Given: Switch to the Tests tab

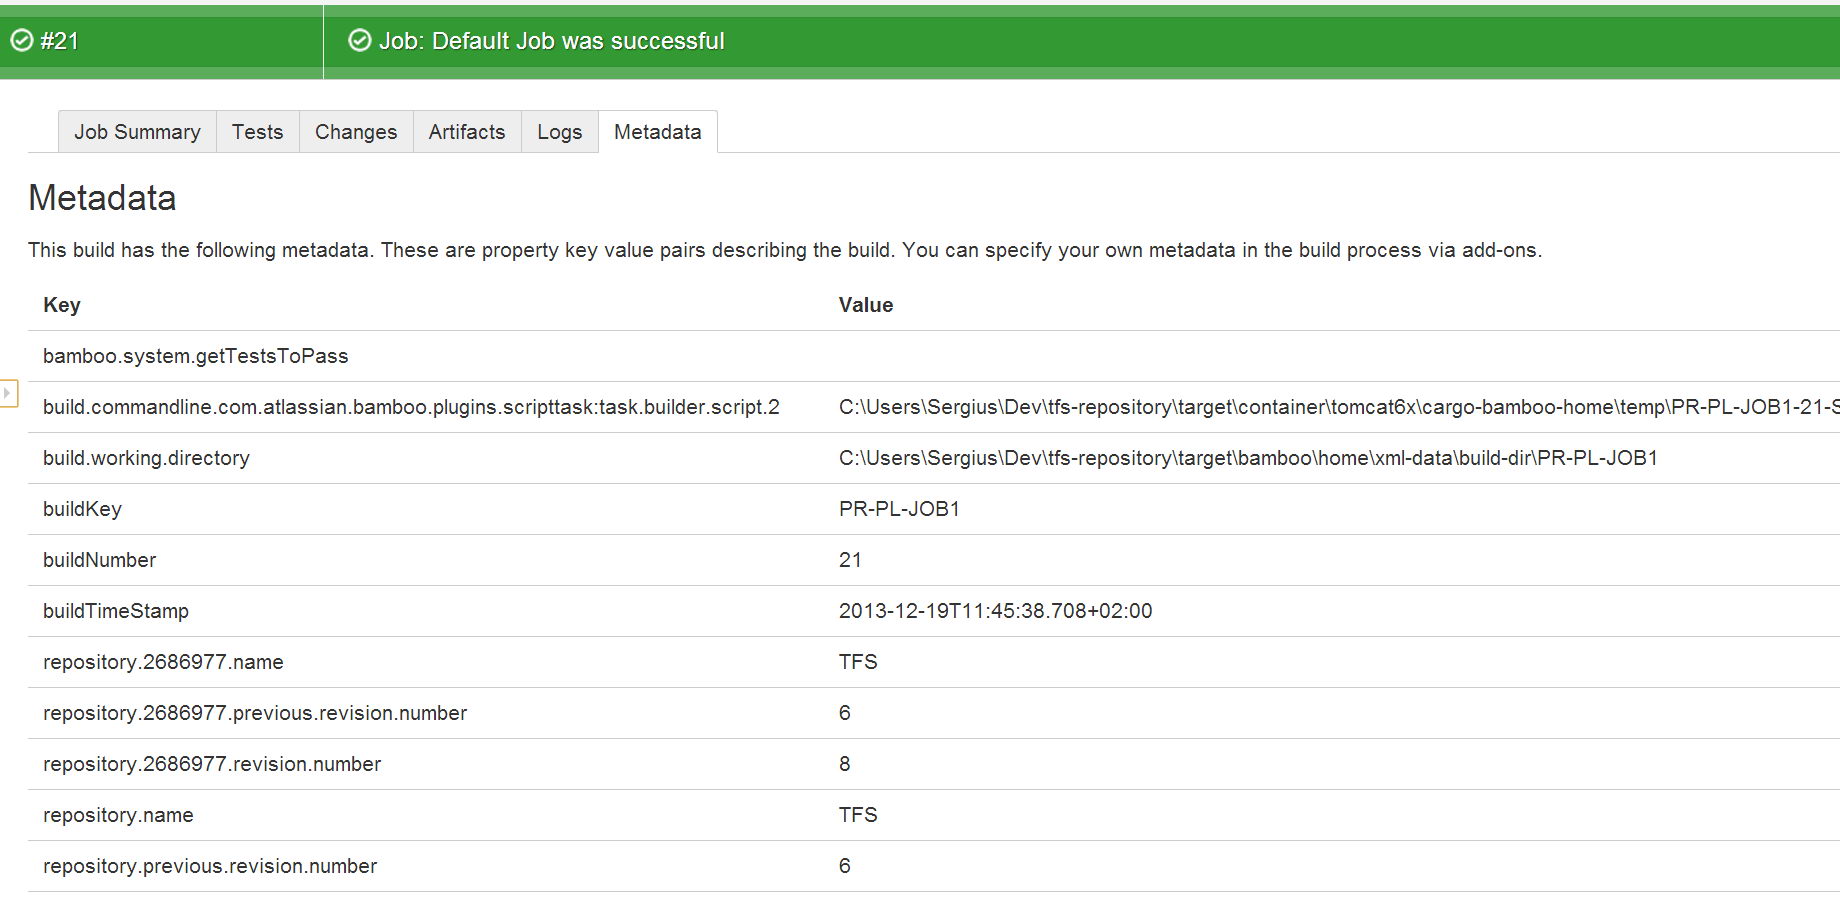Looking at the screenshot, I should coord(257,132).
